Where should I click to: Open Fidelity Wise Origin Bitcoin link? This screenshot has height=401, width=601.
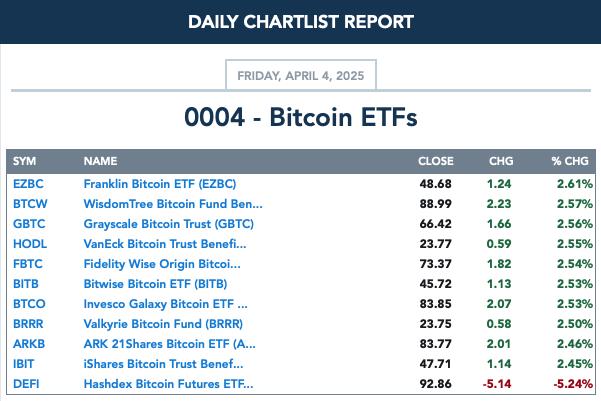click(x=162, y=264)
